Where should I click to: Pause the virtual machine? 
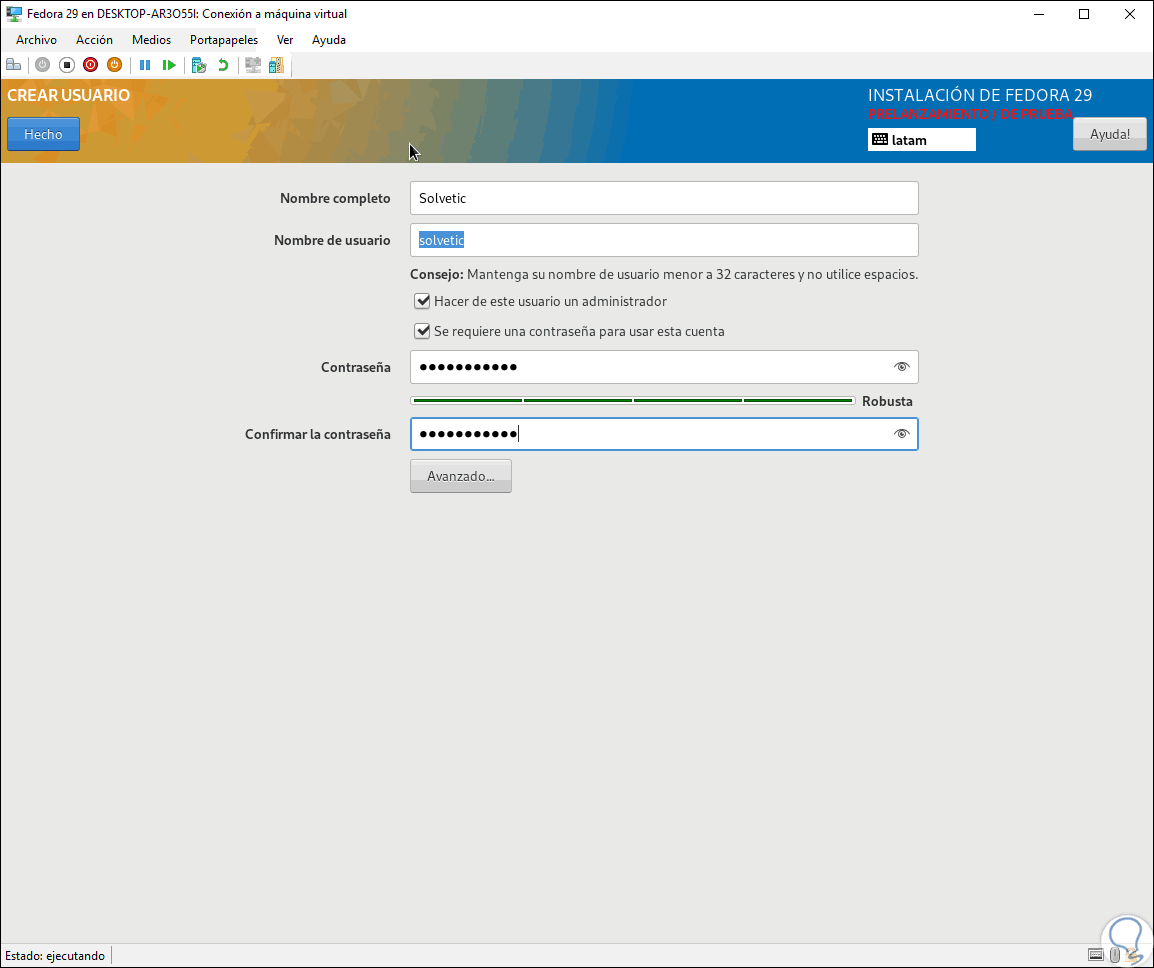pos(145,65)
